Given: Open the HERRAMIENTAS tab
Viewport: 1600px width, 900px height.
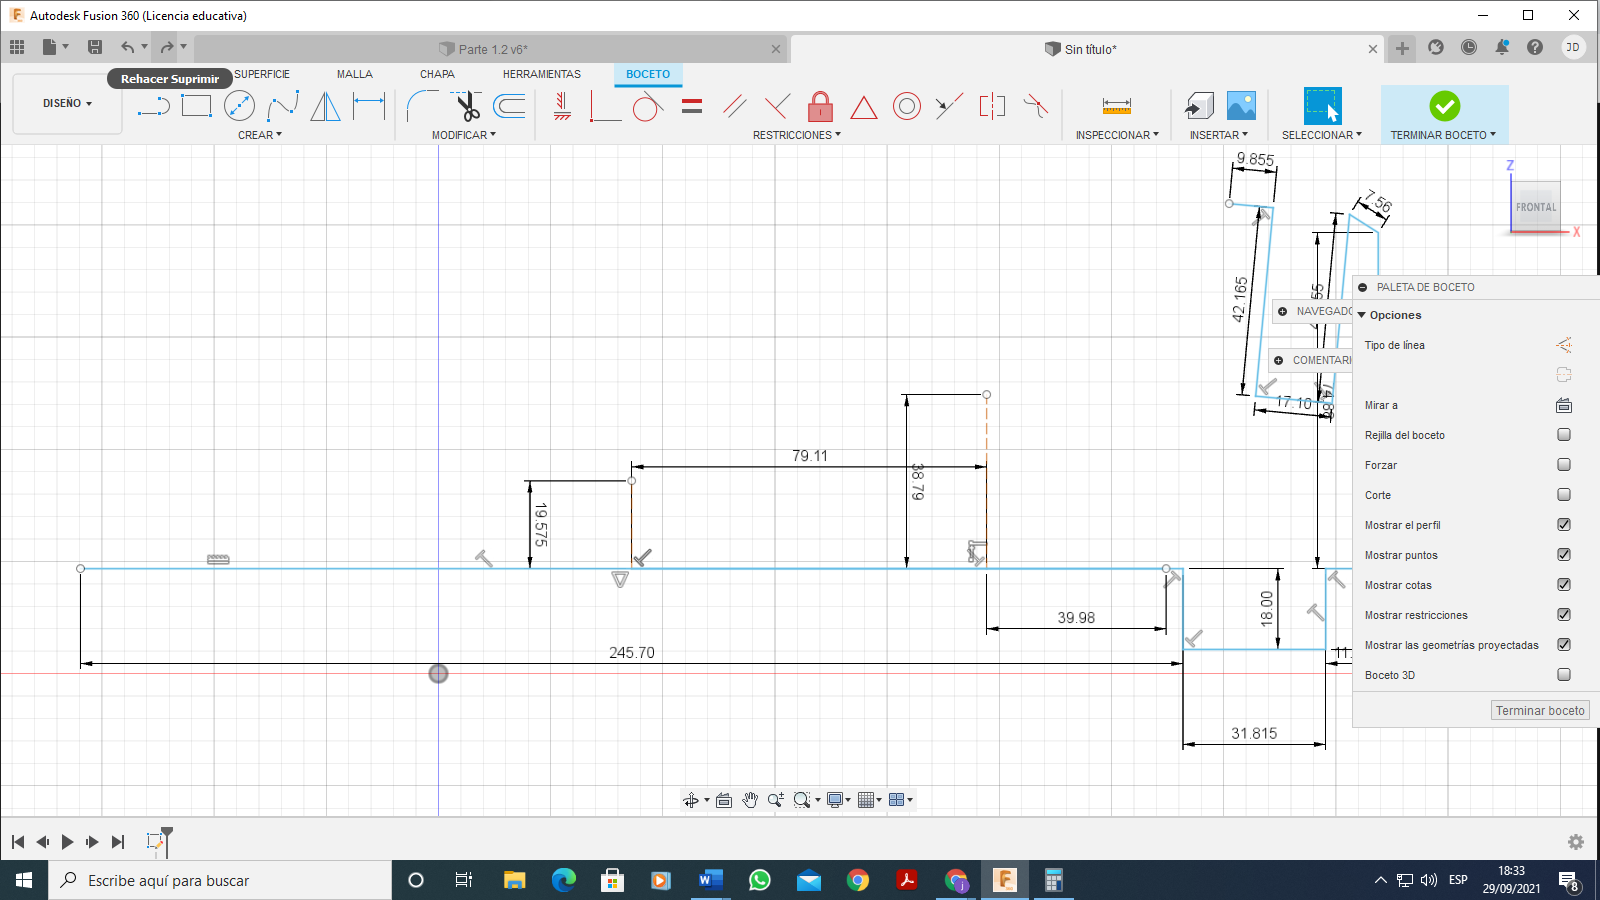Looking at the screenshot, I should 541,74.
